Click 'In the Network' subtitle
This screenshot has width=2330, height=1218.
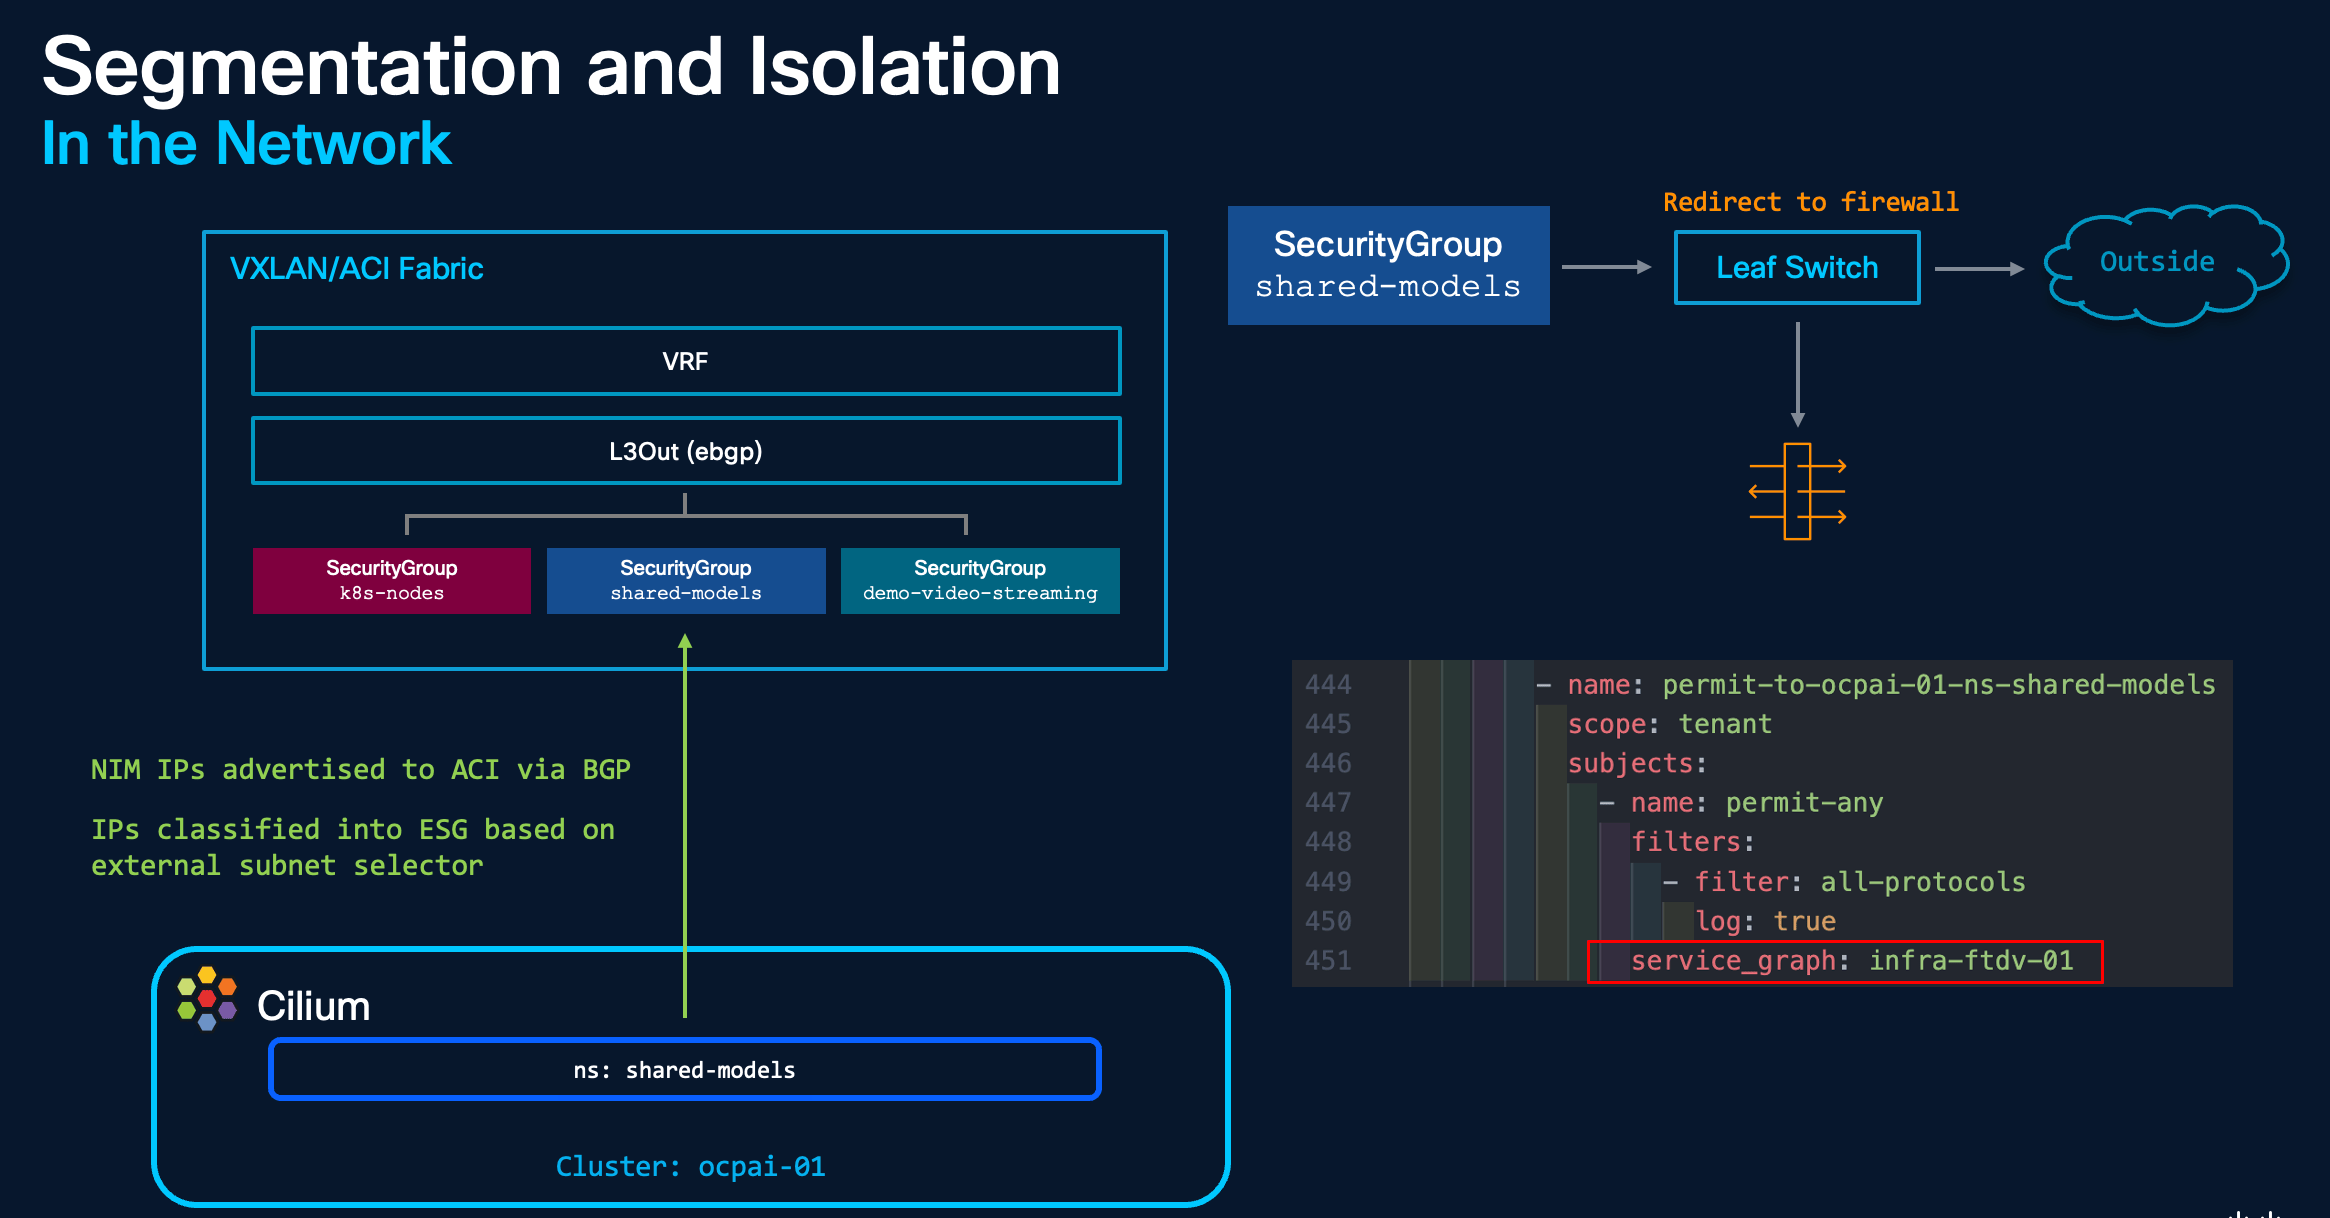[246, 144]
